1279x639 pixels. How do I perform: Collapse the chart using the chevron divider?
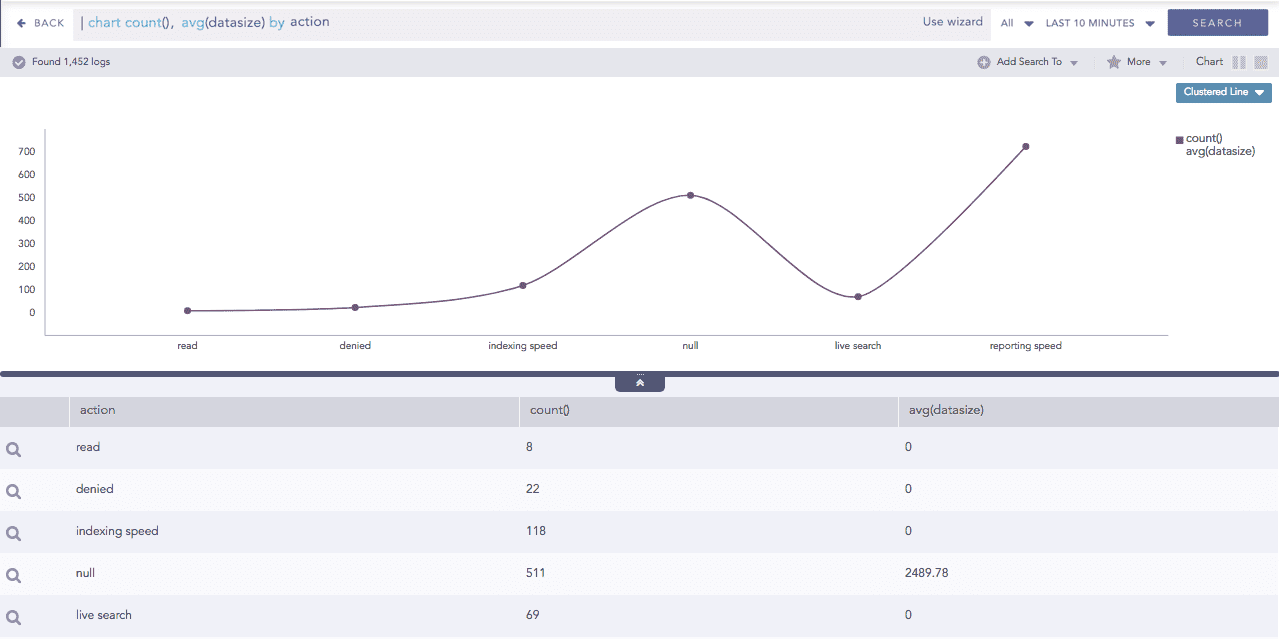click(639, 382)
